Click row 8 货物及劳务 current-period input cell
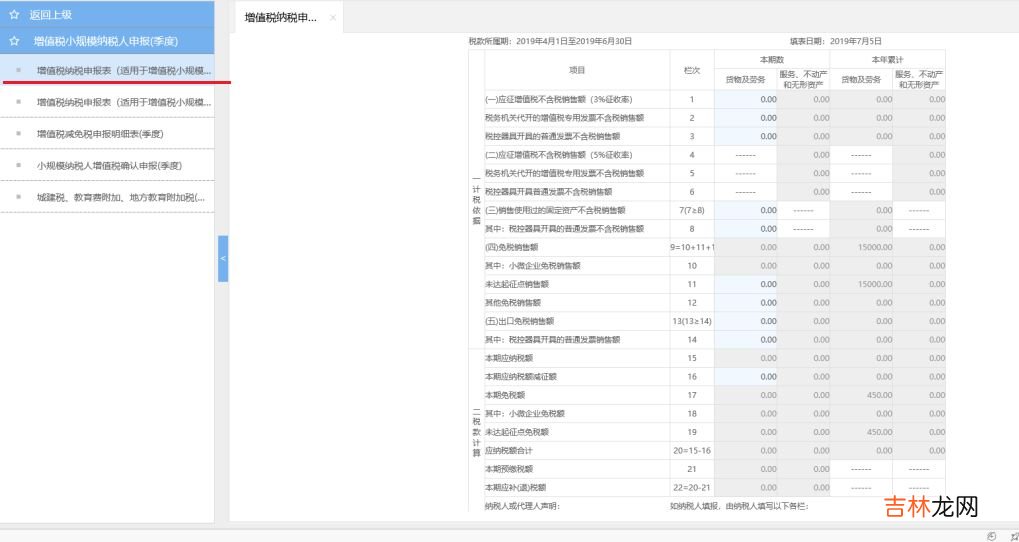1019x542 pixels. point(746,229)
